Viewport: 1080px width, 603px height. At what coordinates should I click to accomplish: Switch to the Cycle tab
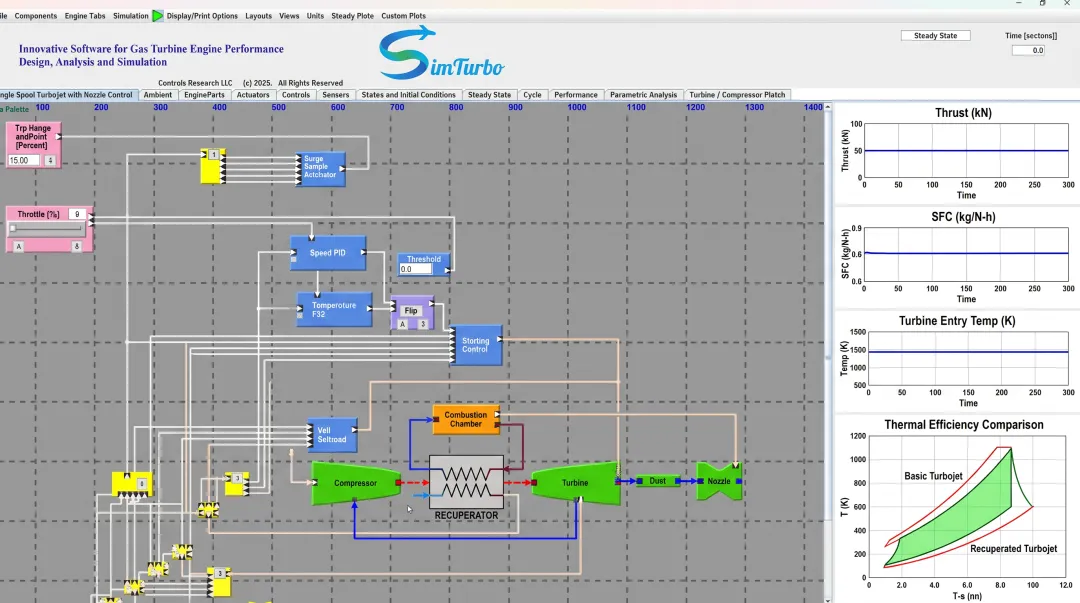[532, 95]
